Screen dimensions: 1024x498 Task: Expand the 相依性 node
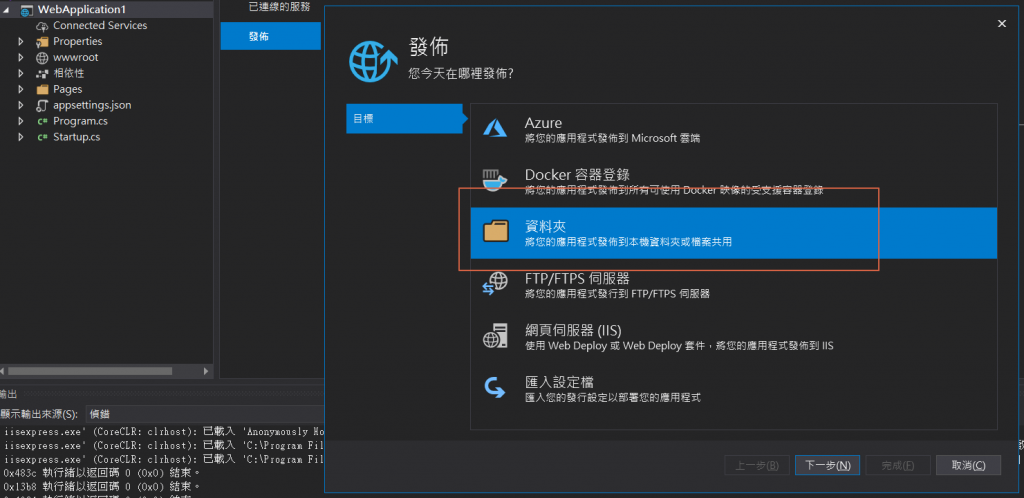click(21, 74)
